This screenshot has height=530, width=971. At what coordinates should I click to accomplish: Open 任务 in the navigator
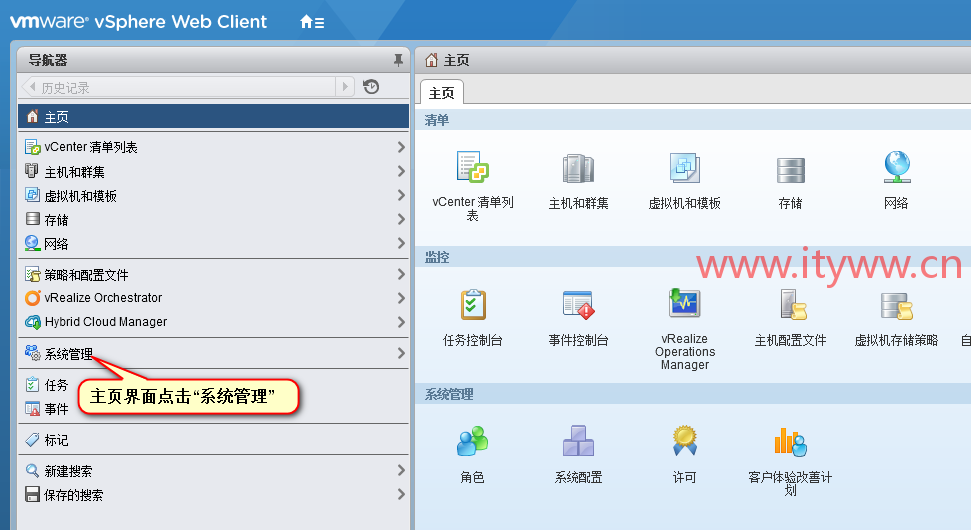coord(214,385)
